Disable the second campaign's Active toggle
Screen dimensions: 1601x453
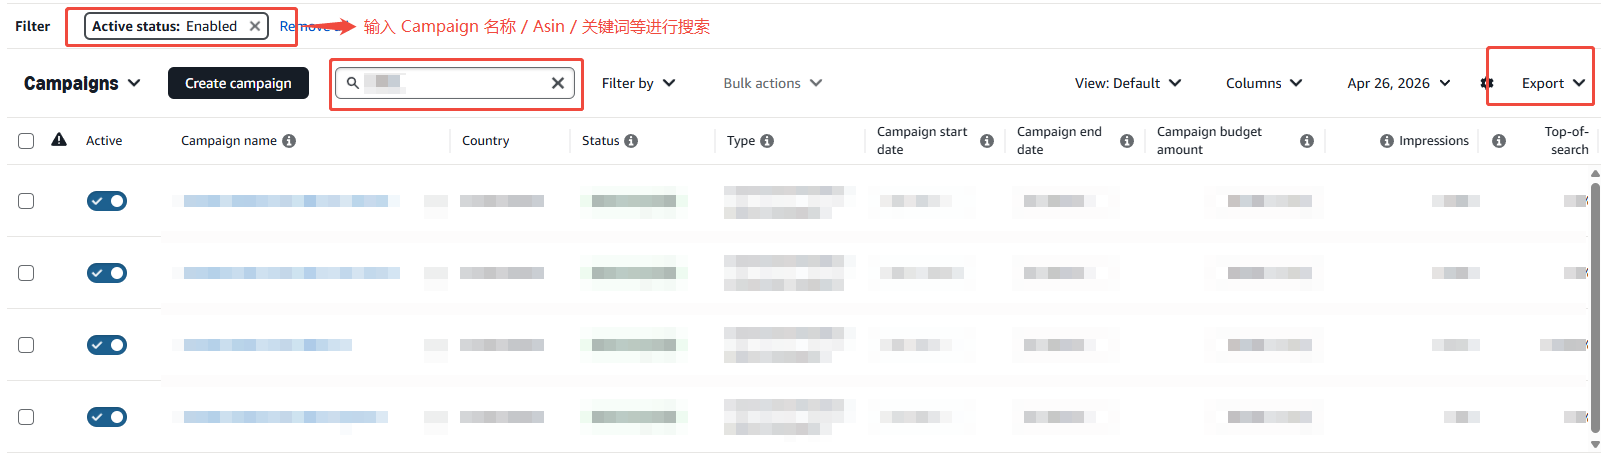107,273
